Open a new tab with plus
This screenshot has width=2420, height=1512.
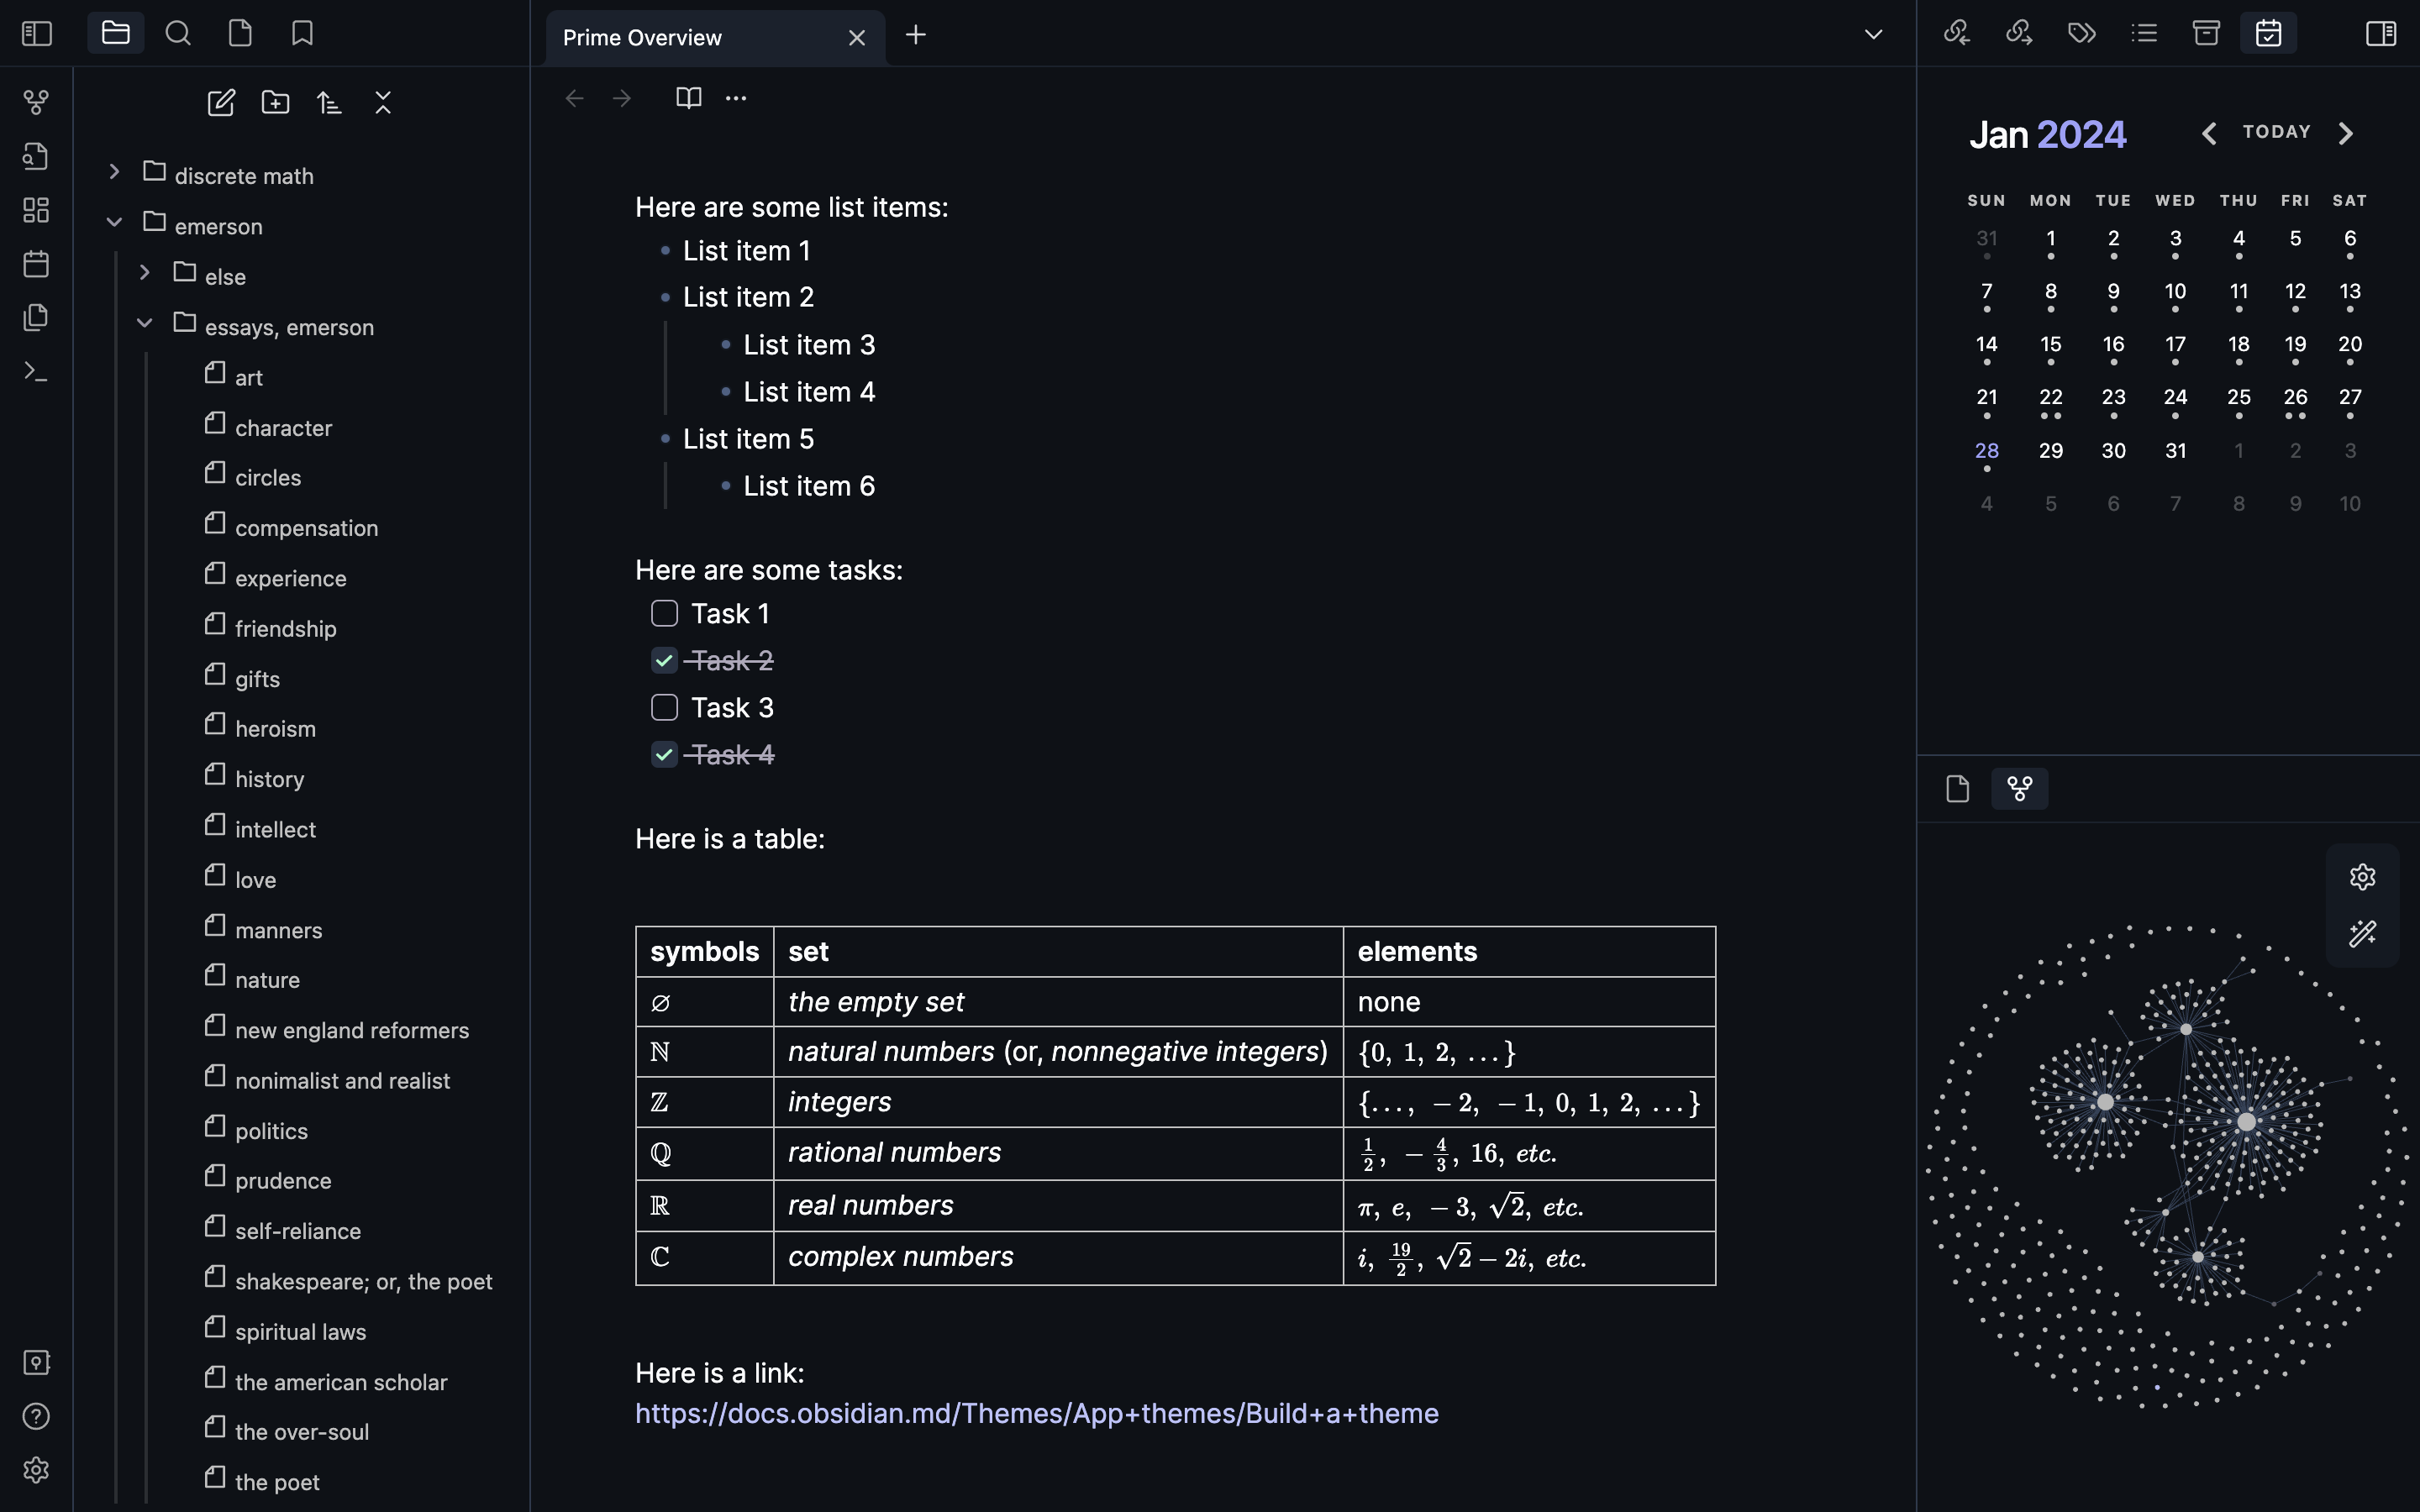click(x=915, y=35)
